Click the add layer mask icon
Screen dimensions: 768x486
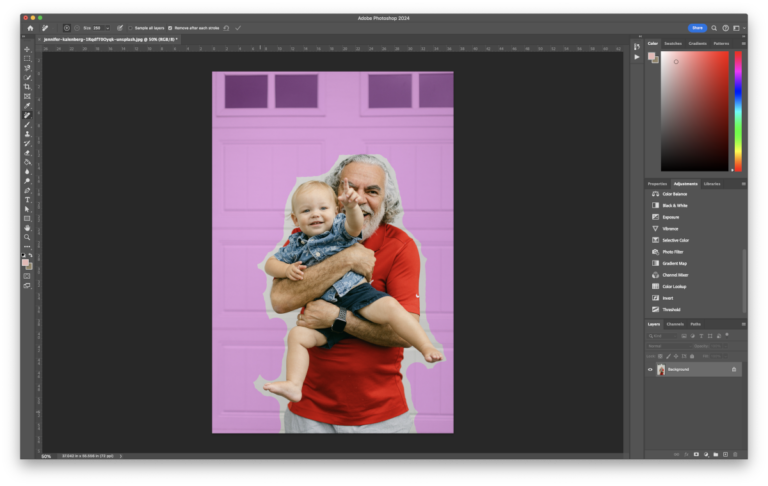tap(696, 454)
